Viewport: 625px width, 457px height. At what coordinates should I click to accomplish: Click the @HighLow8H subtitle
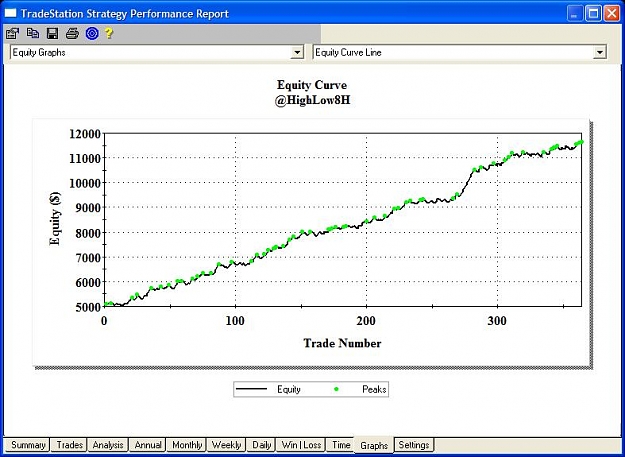click(312, 100)
